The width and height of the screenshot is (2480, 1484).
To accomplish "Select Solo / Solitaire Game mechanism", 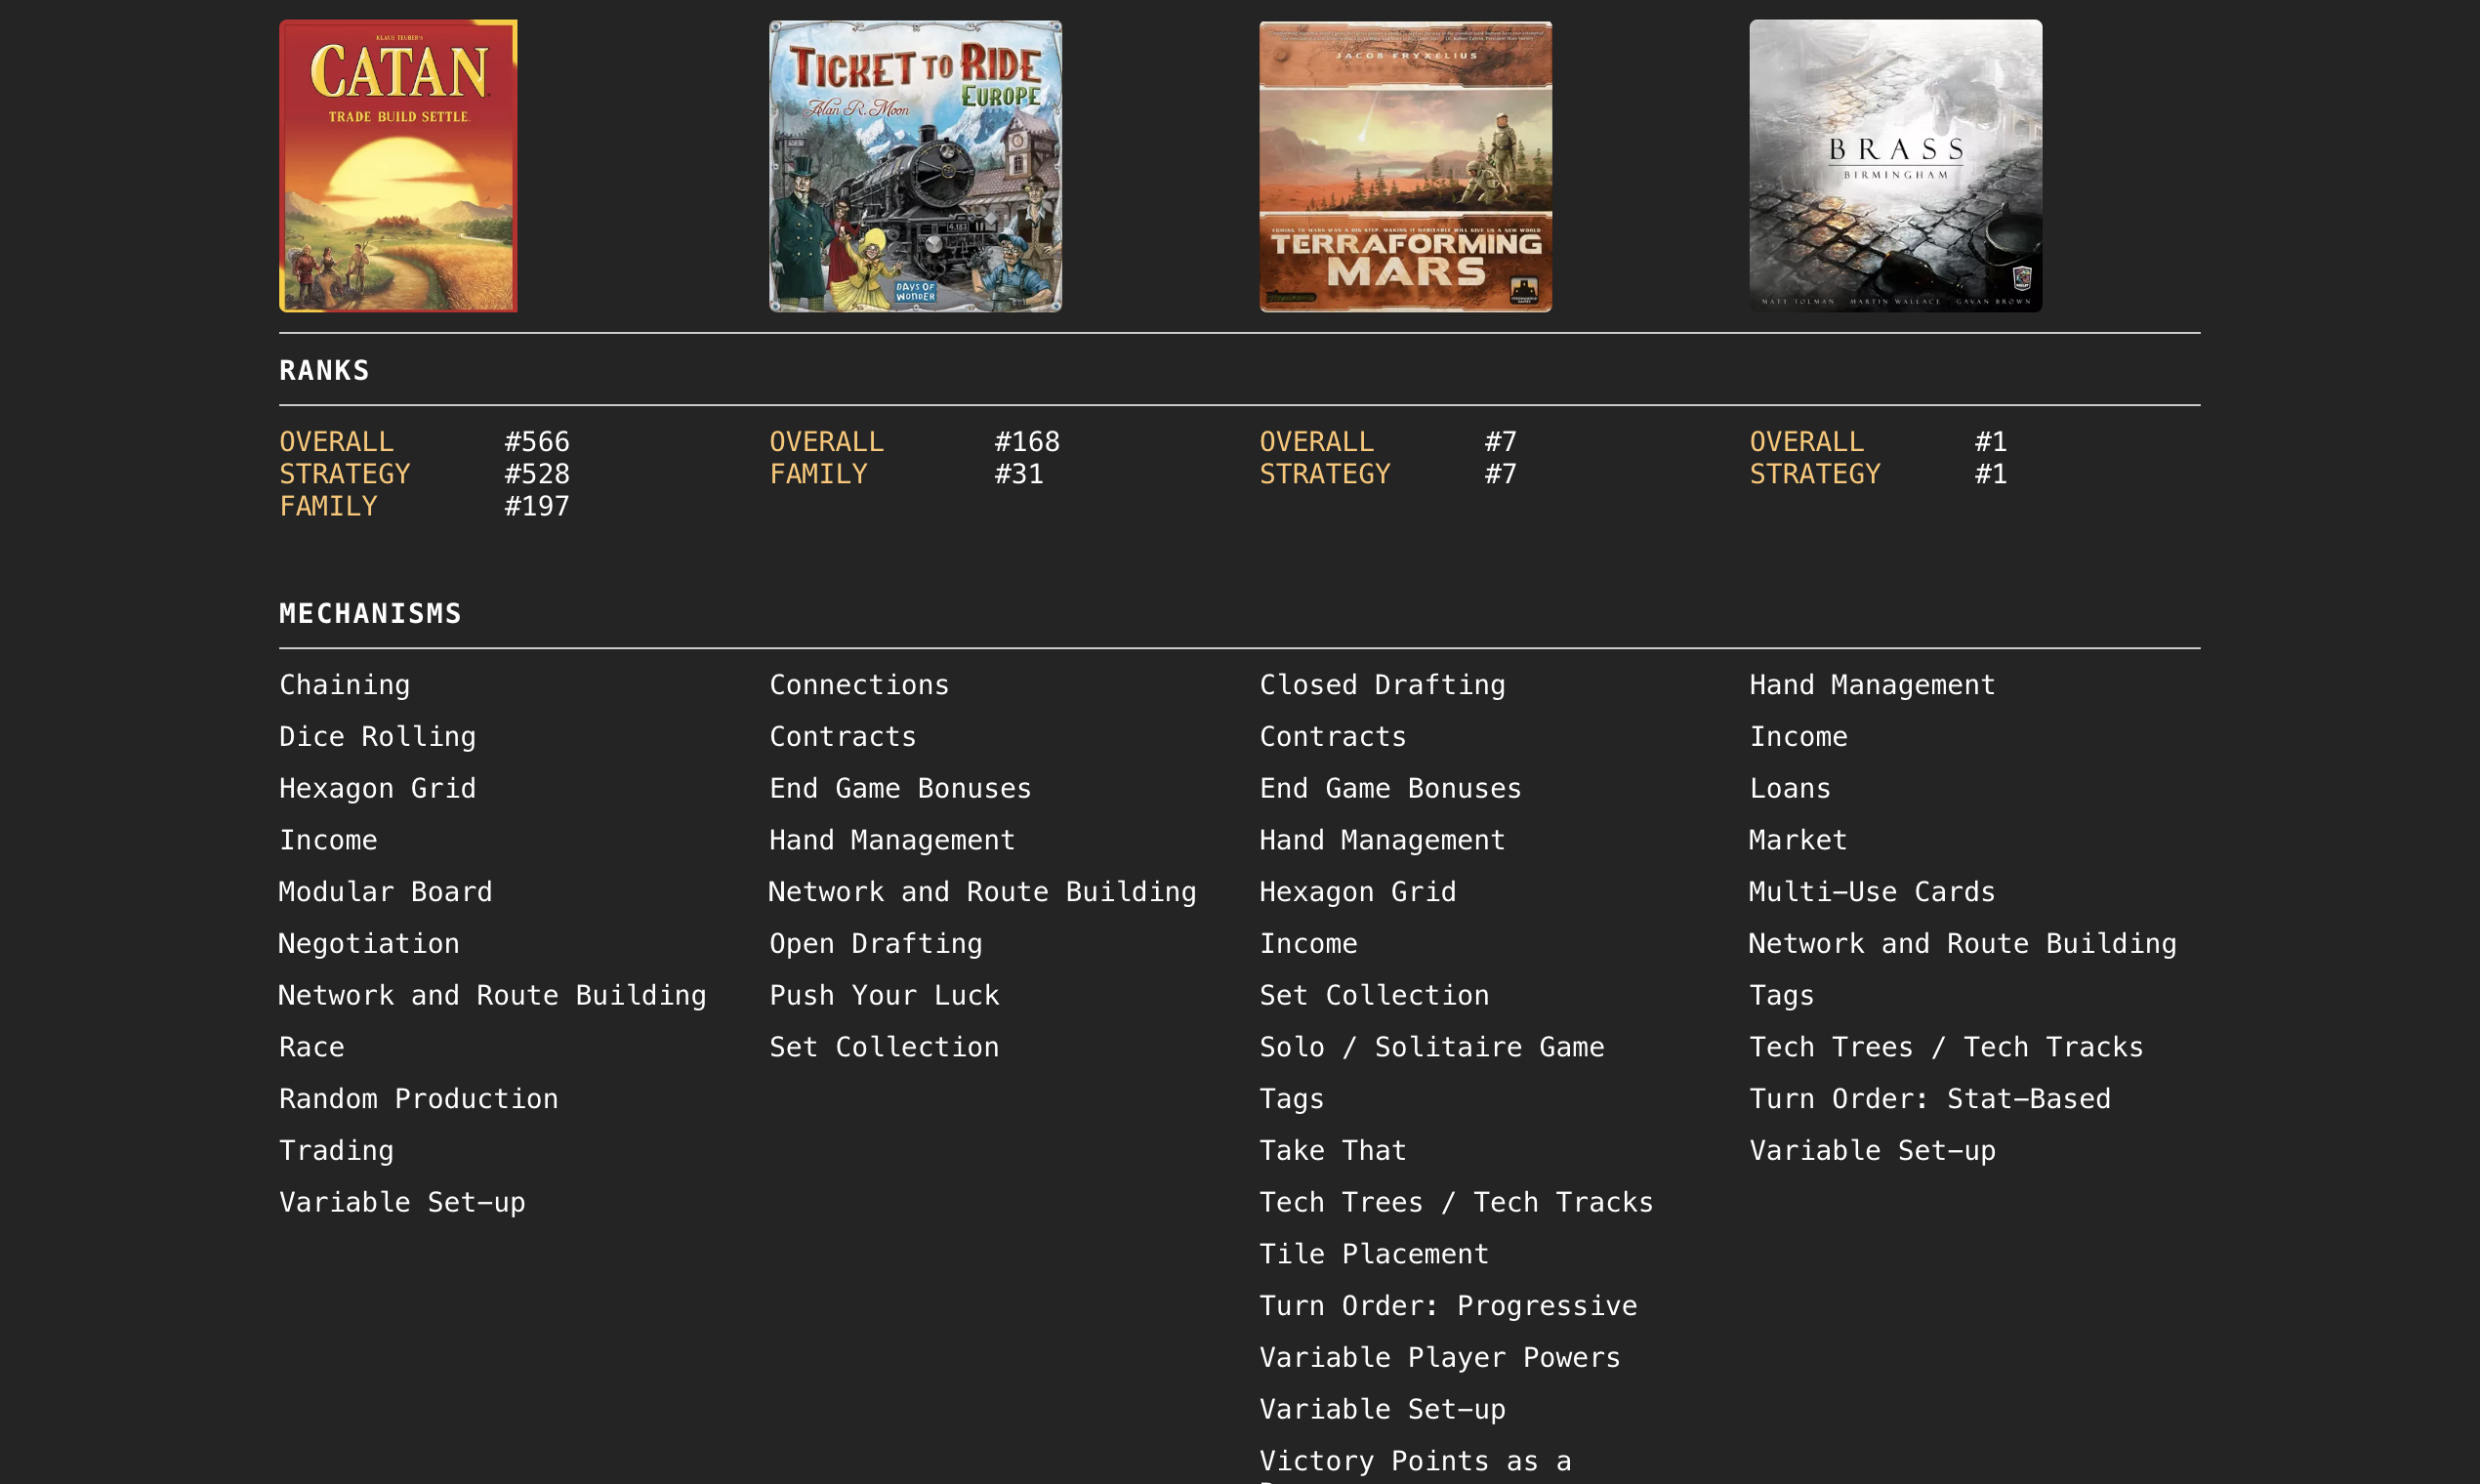I will pos(1432,1048).
